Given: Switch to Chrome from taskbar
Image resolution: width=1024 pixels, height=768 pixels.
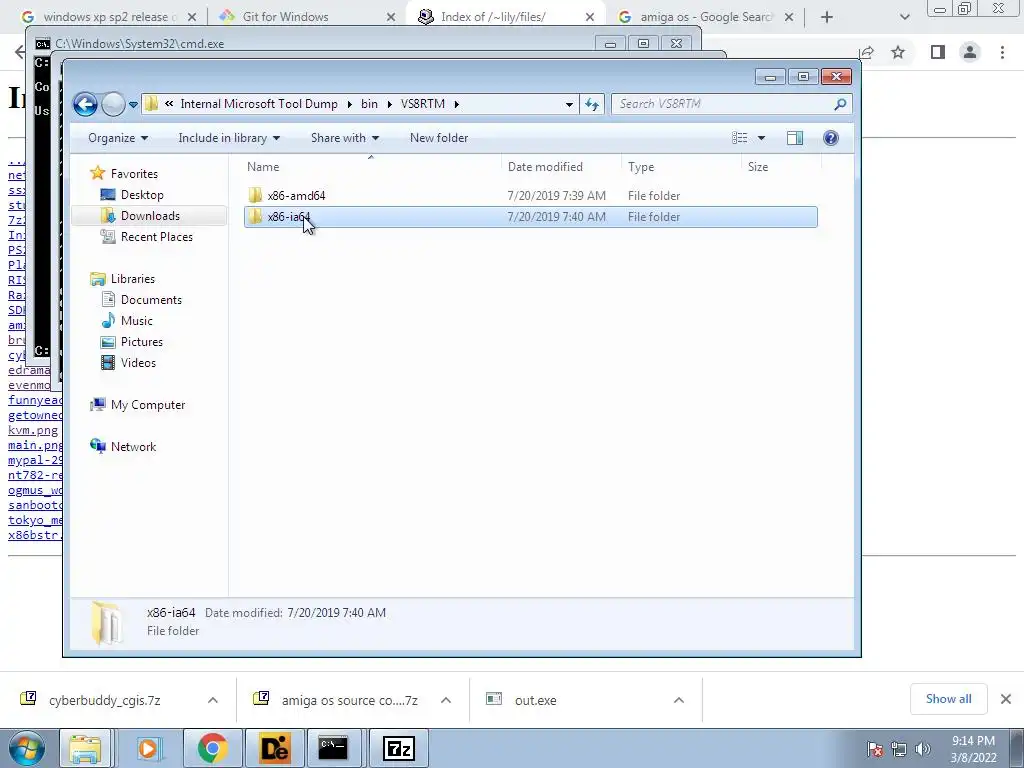Looking at the screenshot, I should click(x=212, y=748).
